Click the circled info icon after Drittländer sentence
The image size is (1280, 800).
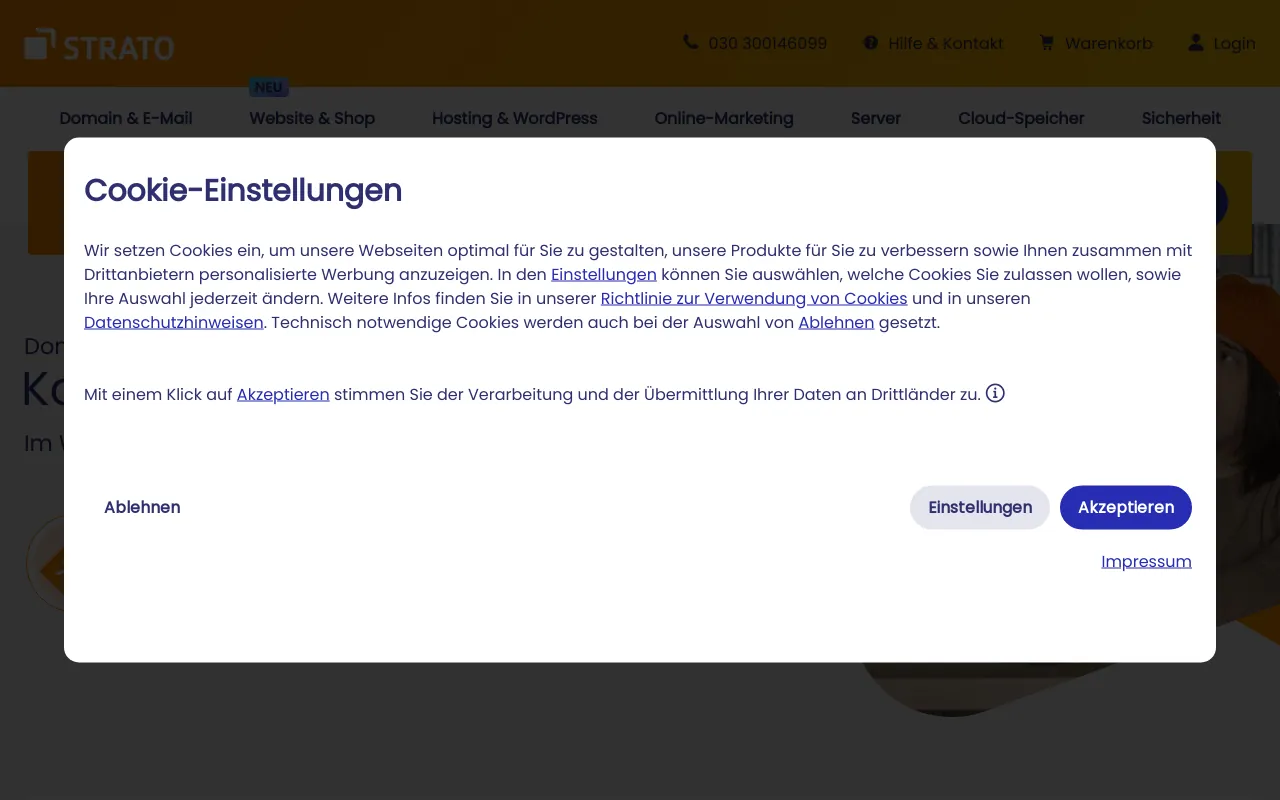[x=995, y=393]
